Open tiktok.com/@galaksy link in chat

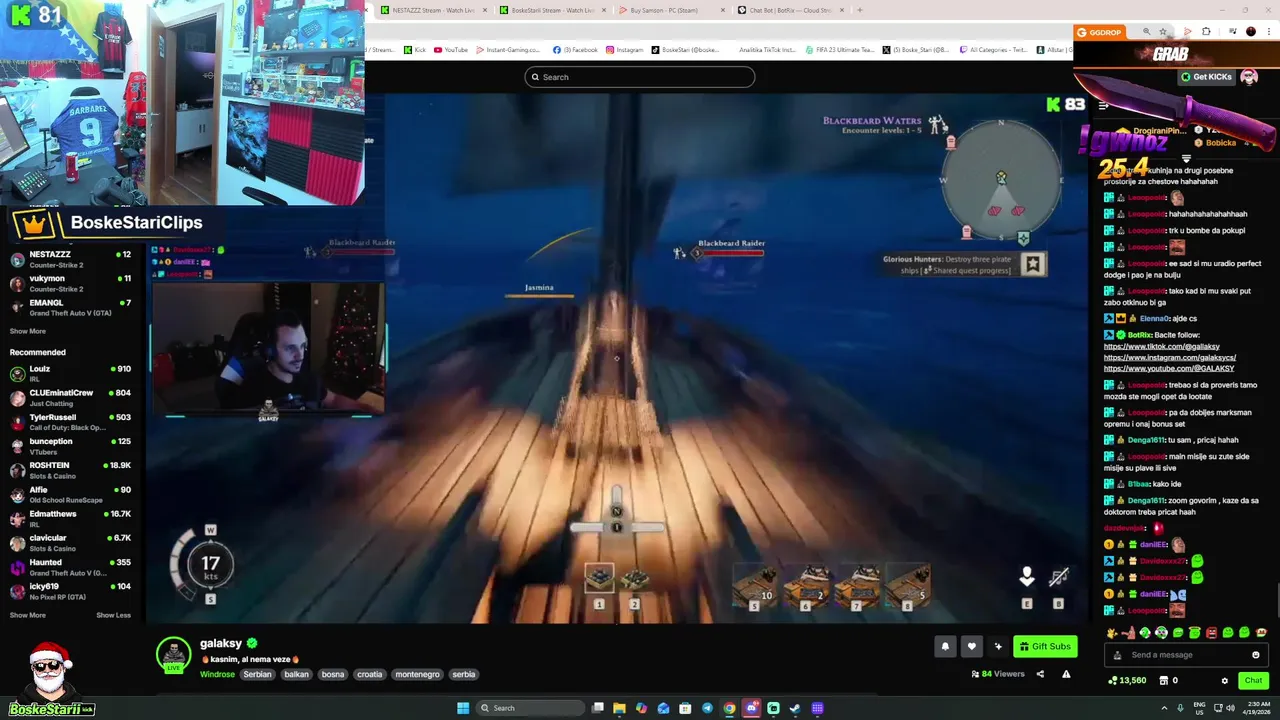point(1162,347)
